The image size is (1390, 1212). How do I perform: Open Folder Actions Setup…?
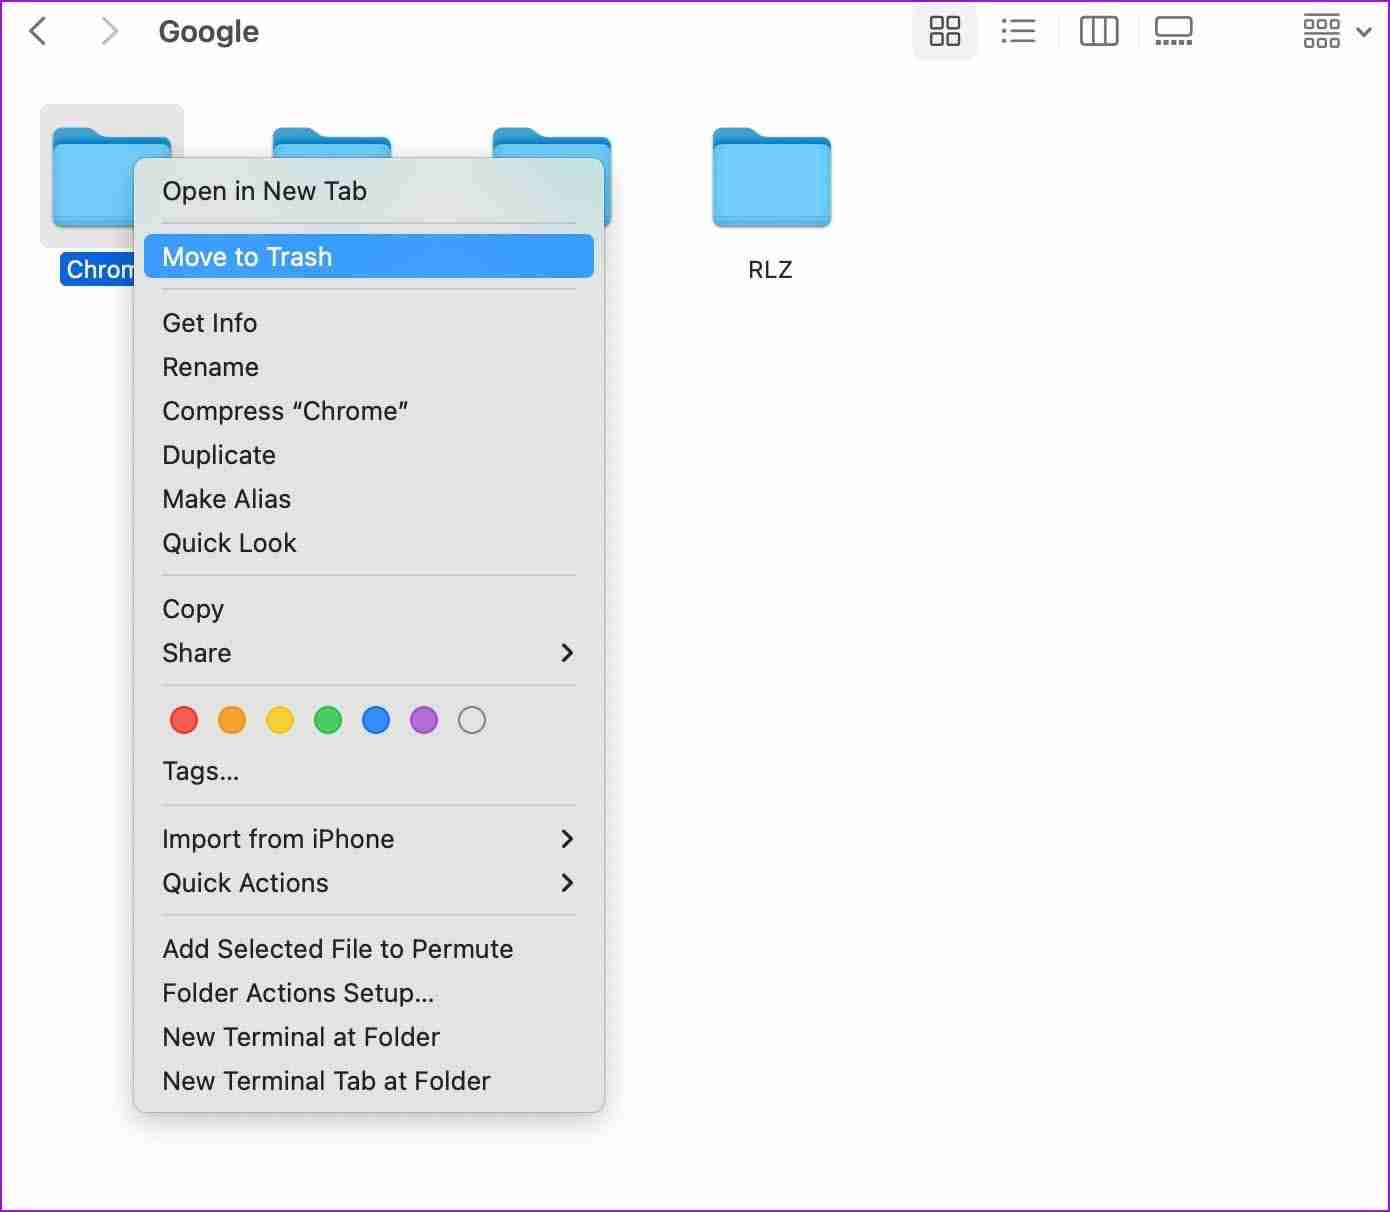point(369,993)
